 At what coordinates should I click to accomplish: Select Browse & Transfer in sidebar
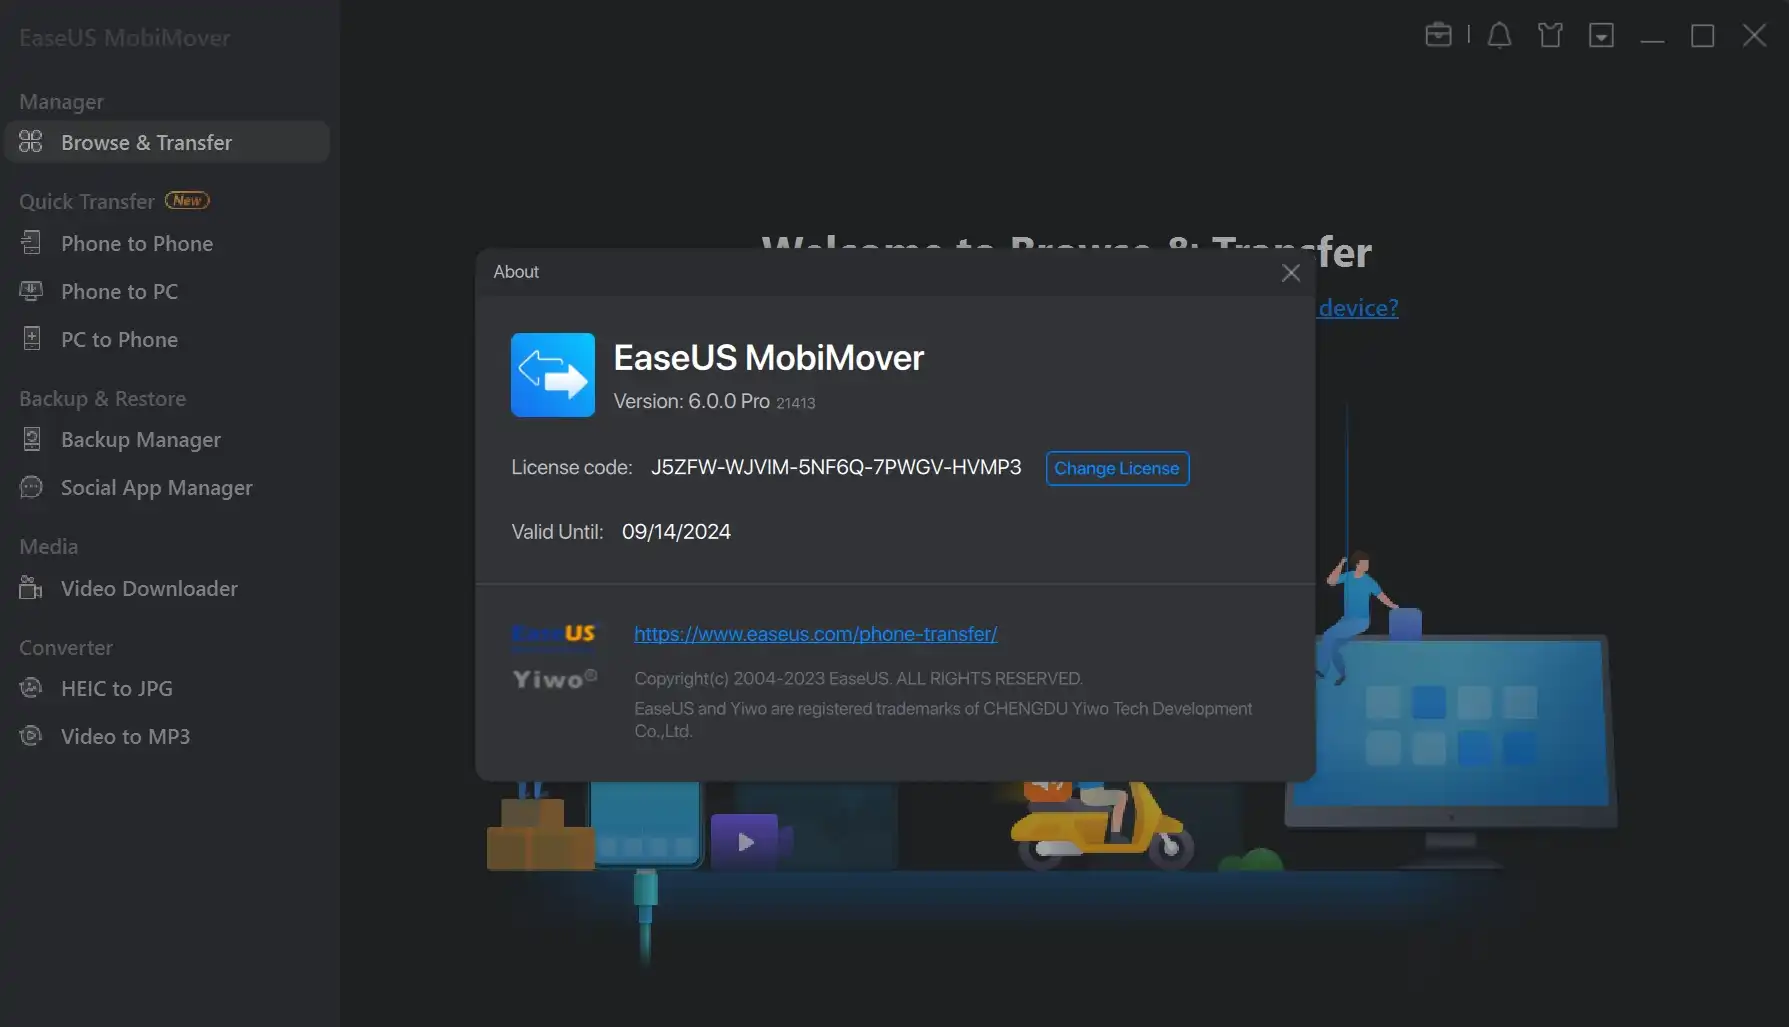point(146,142)
